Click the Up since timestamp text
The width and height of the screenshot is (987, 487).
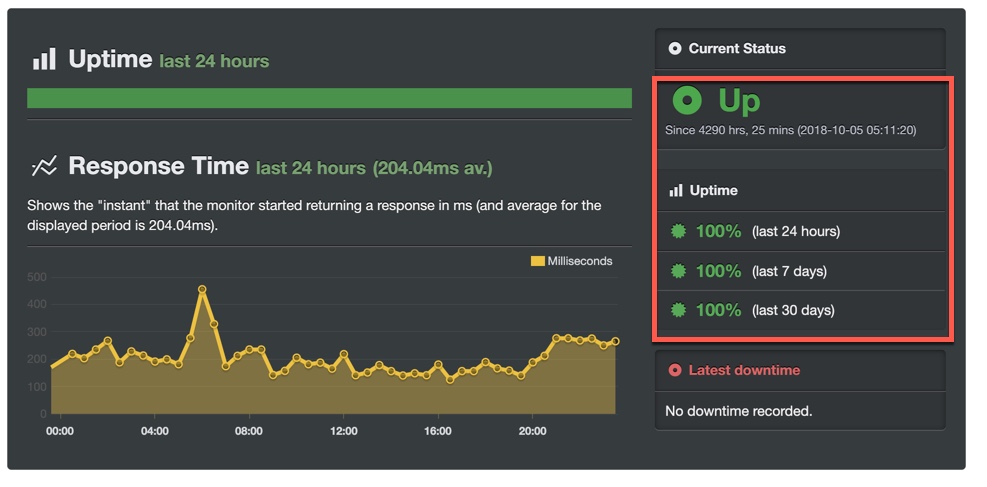pos(791,131)
